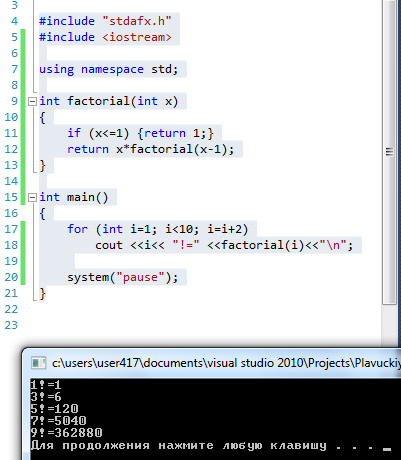This screenshot has width=401, height=460.
Task: Click the opening brace on line 10
Action: coord(42,117)
